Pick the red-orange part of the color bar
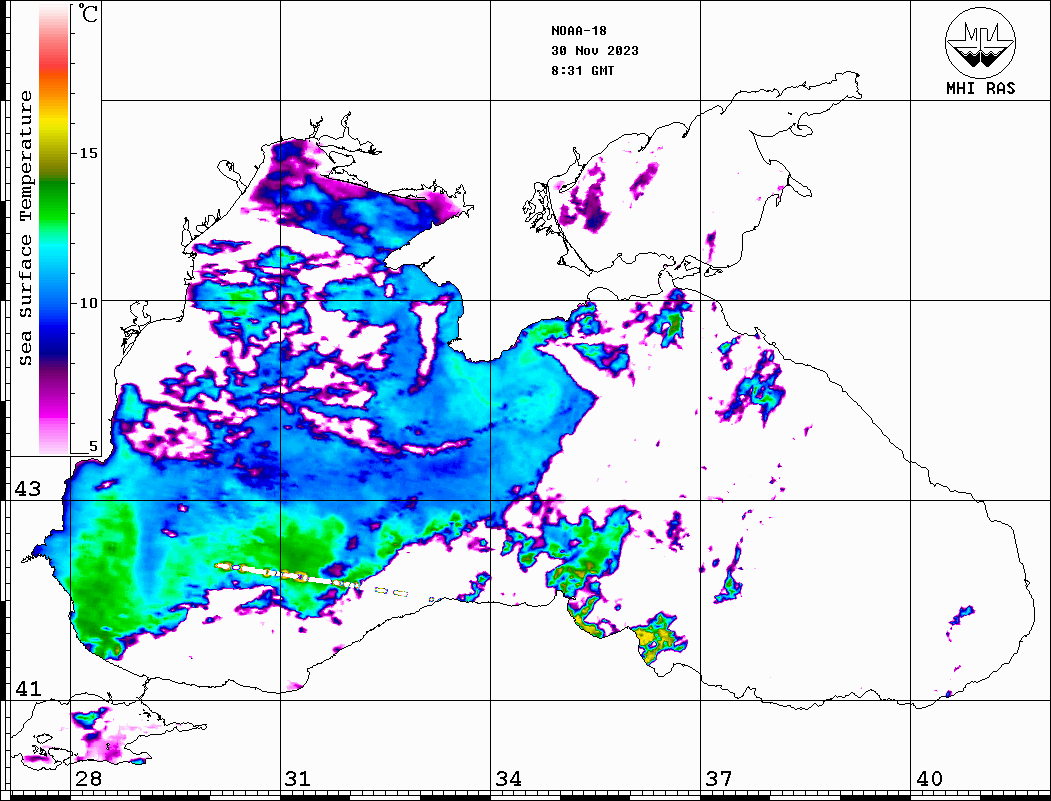Screen dimensions: 1051x801 pos(54,74)
